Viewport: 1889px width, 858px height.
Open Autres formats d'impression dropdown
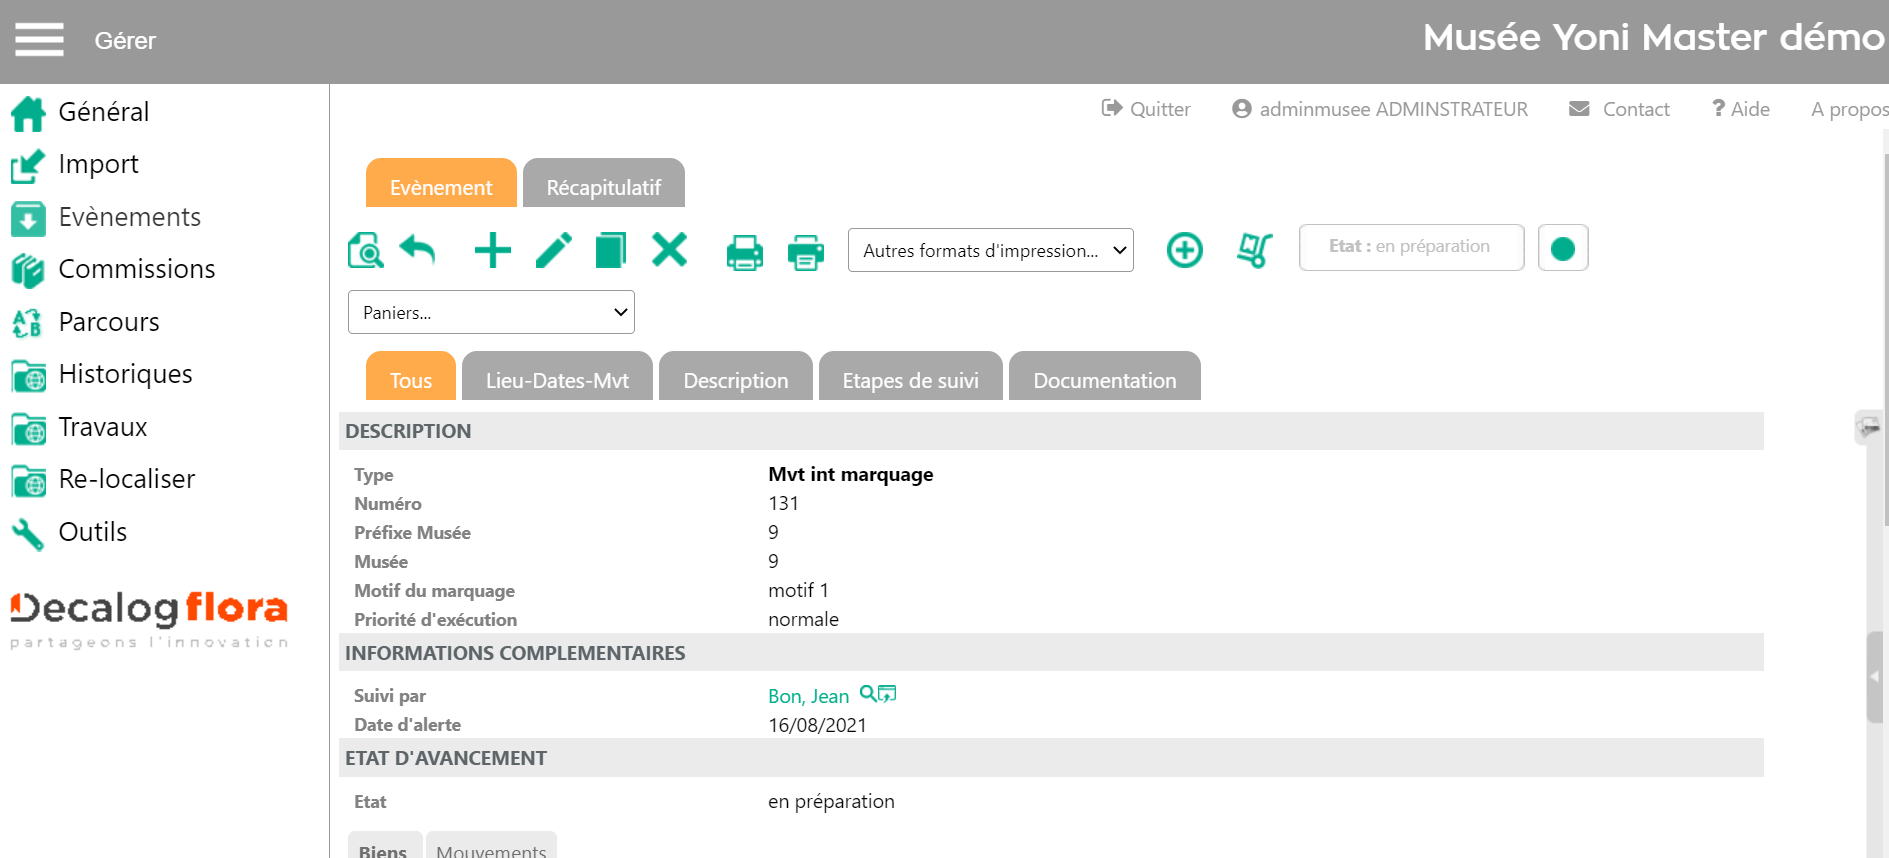point(991,250)
